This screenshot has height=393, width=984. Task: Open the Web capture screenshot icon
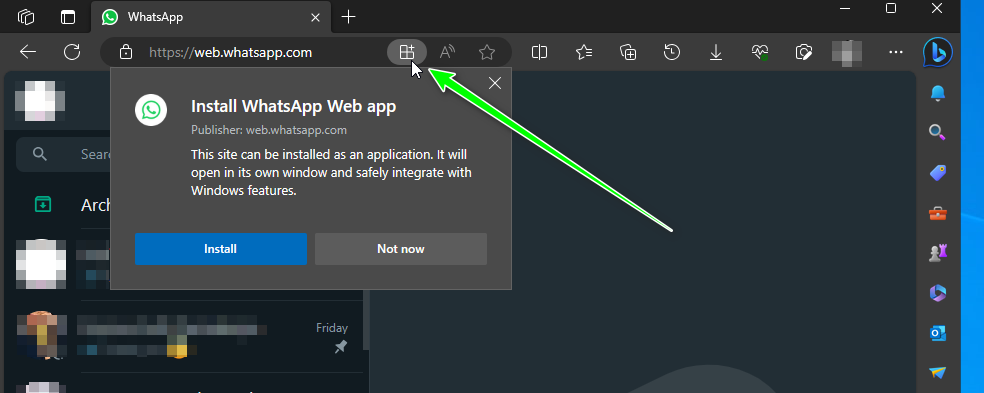tap(803, 52)
